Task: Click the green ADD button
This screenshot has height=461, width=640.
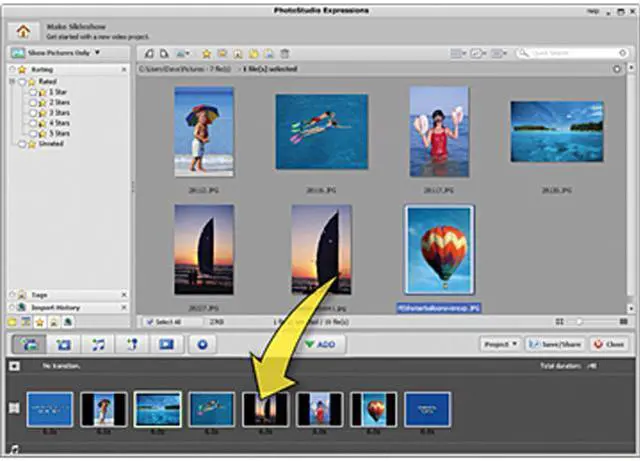Action: [321, 344]
